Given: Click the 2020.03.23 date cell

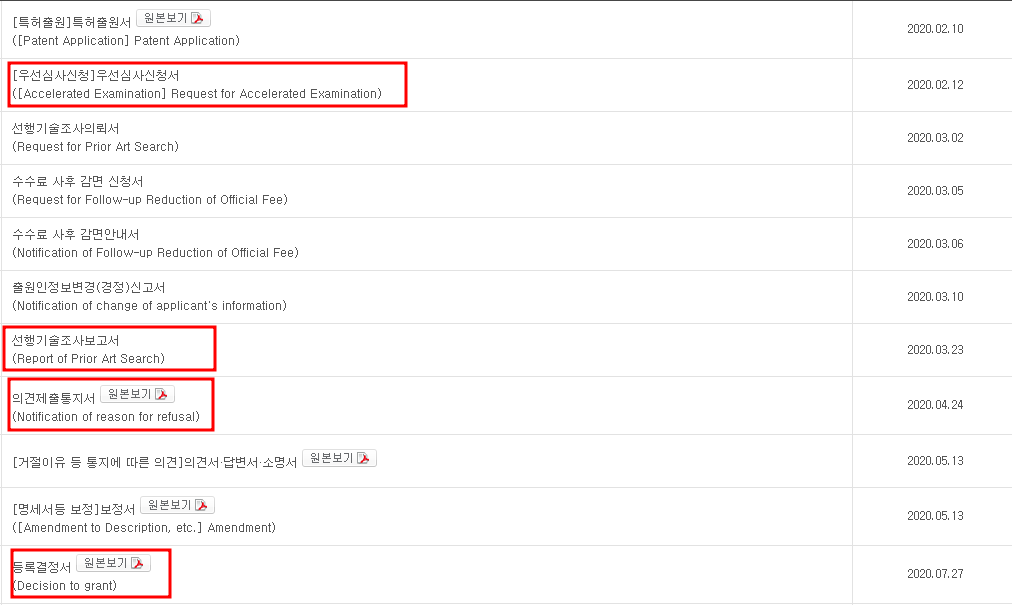Looking at the screenshot, I should coord(935,350).
